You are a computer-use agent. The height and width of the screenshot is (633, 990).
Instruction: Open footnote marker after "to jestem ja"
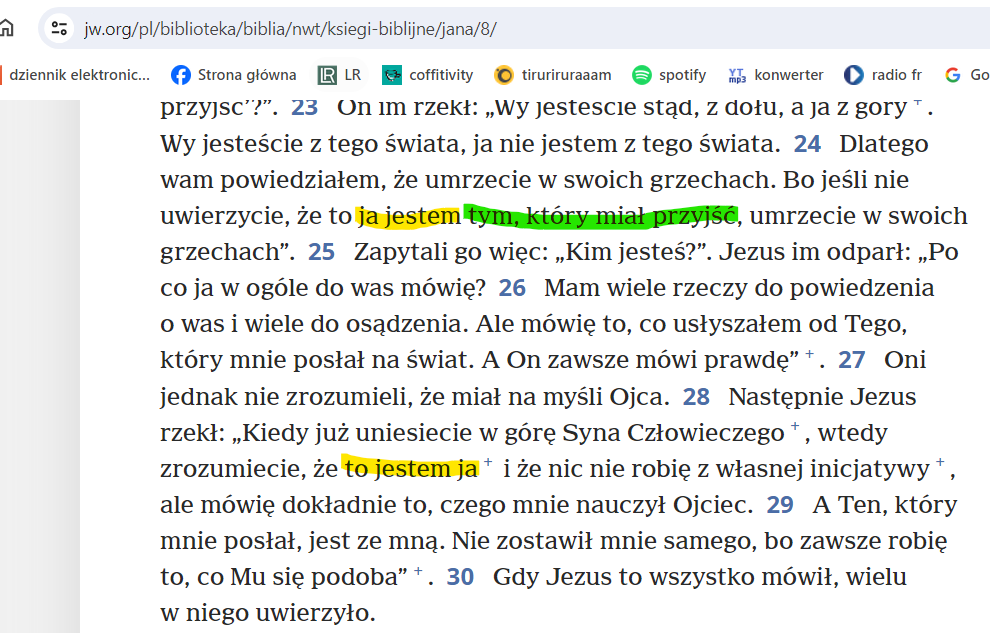(488, 463)
